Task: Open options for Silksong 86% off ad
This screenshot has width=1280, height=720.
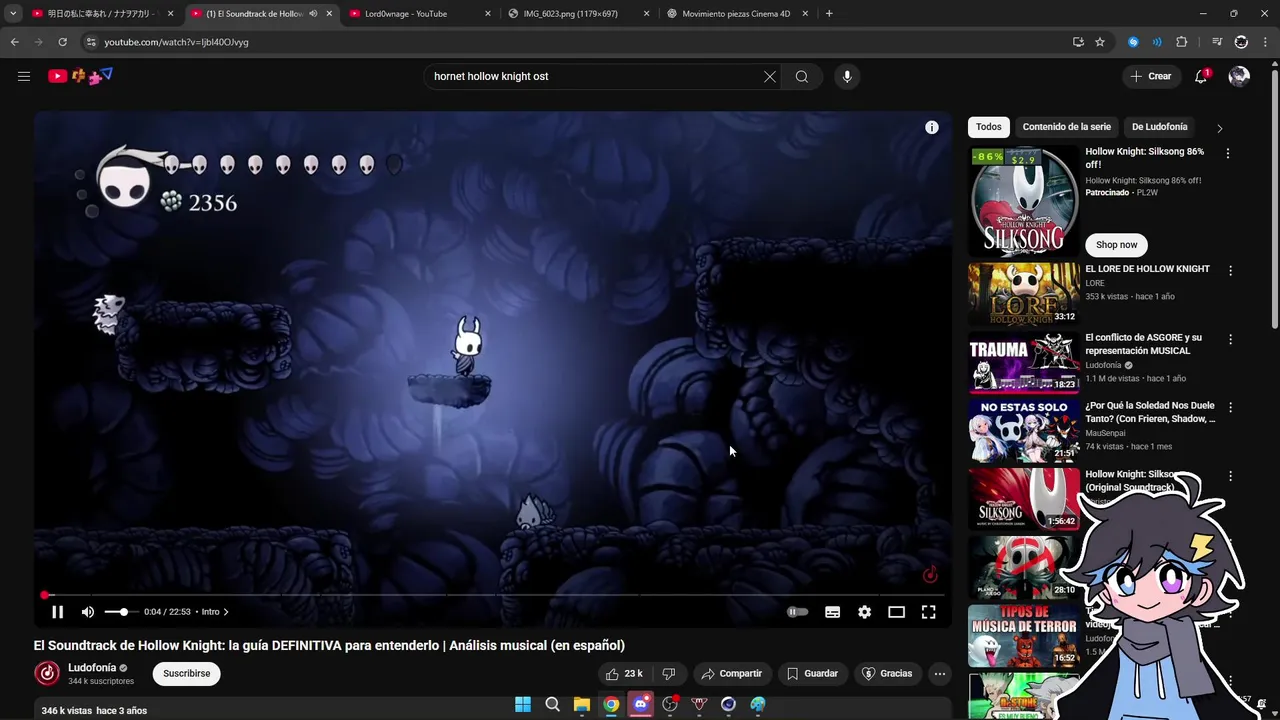Action: pos(1228,154)
